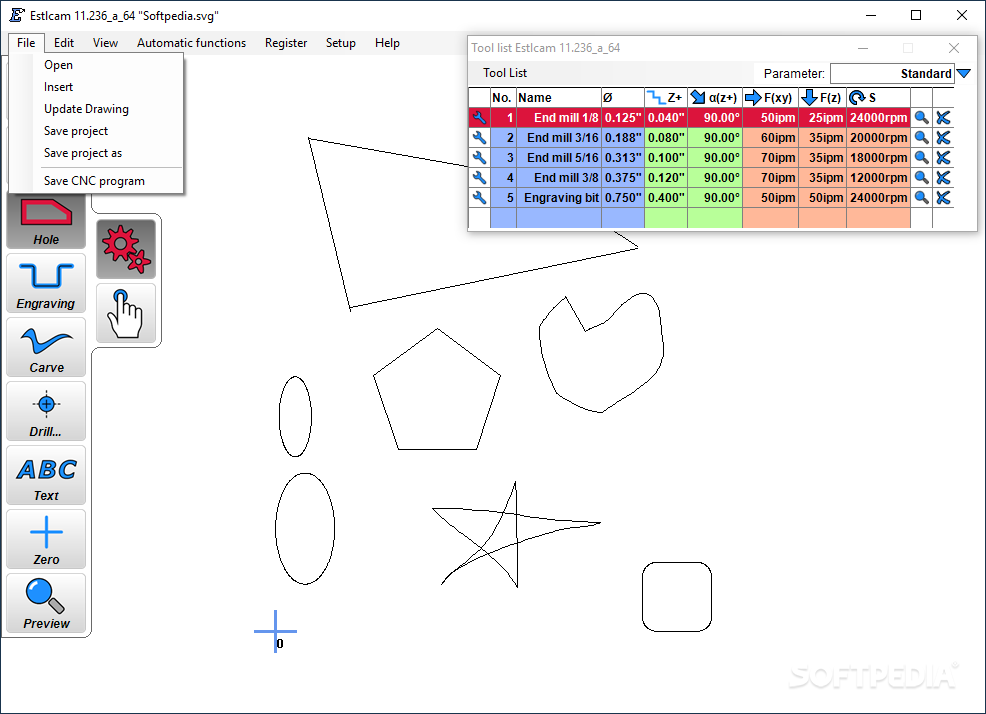
Task: Open the Preview tool
Action: (46, 603)
